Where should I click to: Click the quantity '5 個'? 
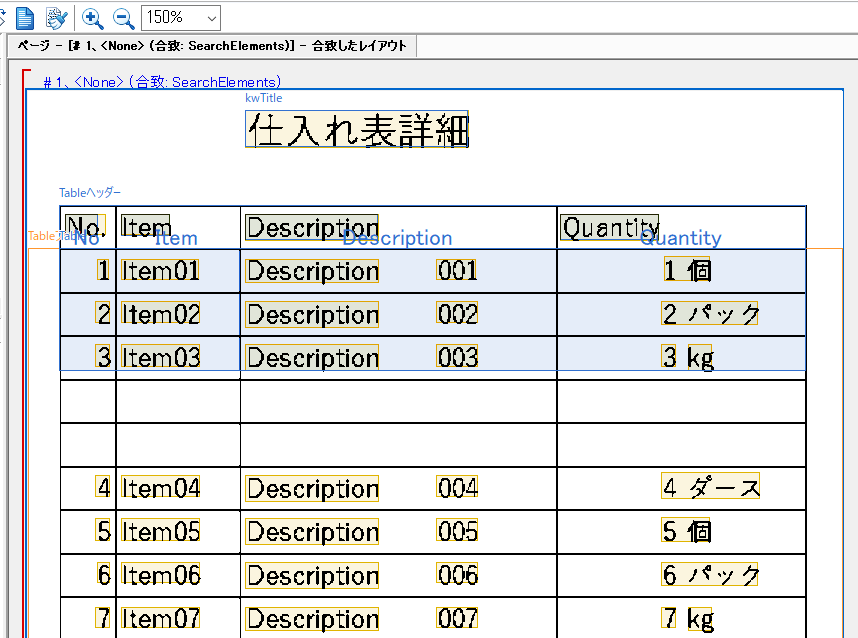(x=686, y=531)
